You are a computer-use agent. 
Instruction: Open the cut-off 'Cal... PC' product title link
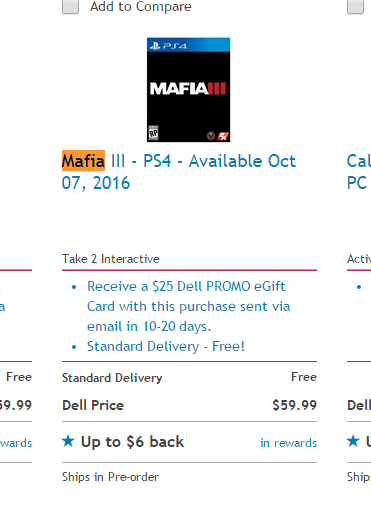(359, 172)
